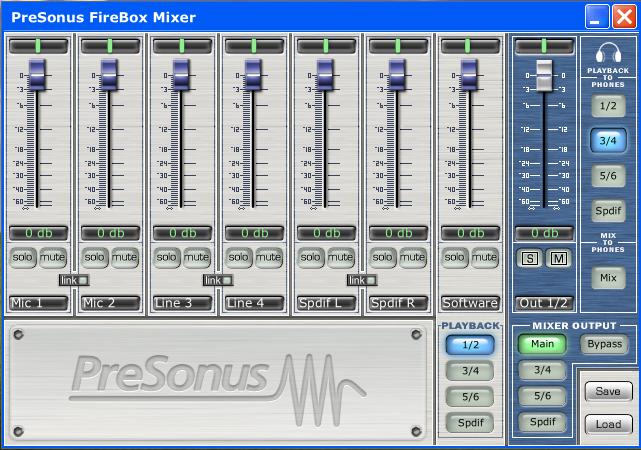Click the Mic 2 pan control
The height and width of the screenshot is (450, 641).
tap(110, 46)
